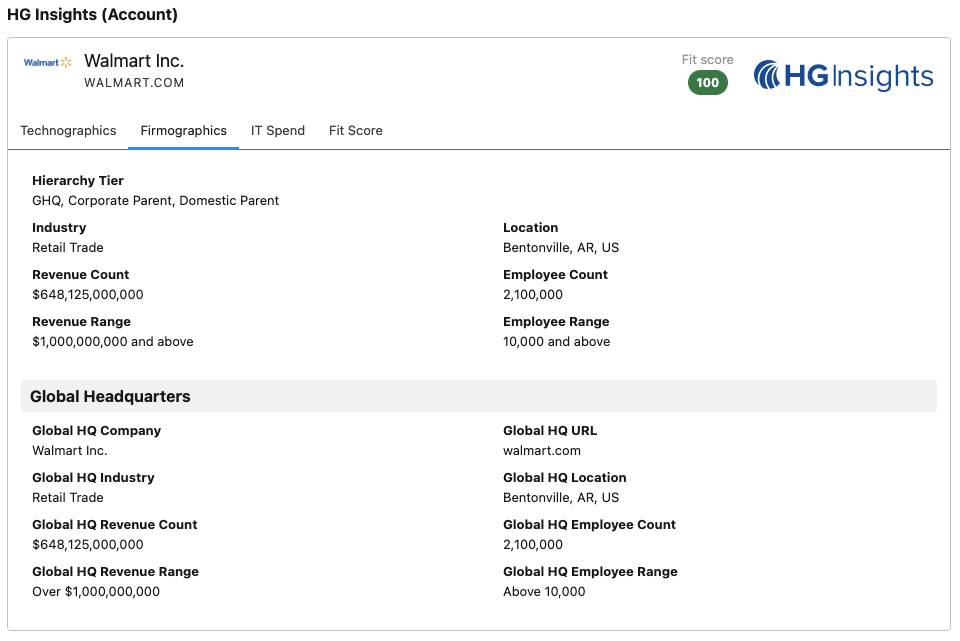This screenshot has width=960, height=641.
Task: Click the Hierarchy Tier value GHQ, Corporate Parent
Action: [156, 201]
